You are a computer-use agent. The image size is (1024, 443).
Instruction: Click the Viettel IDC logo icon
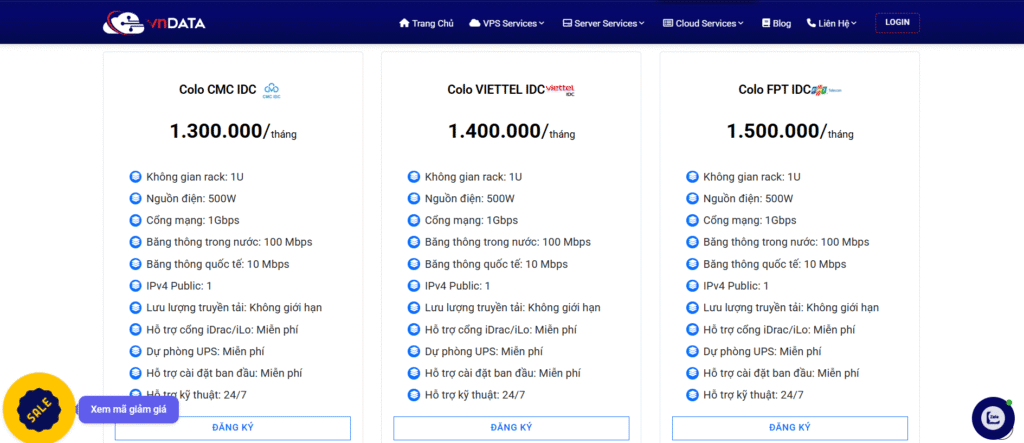tap(562, 90)
